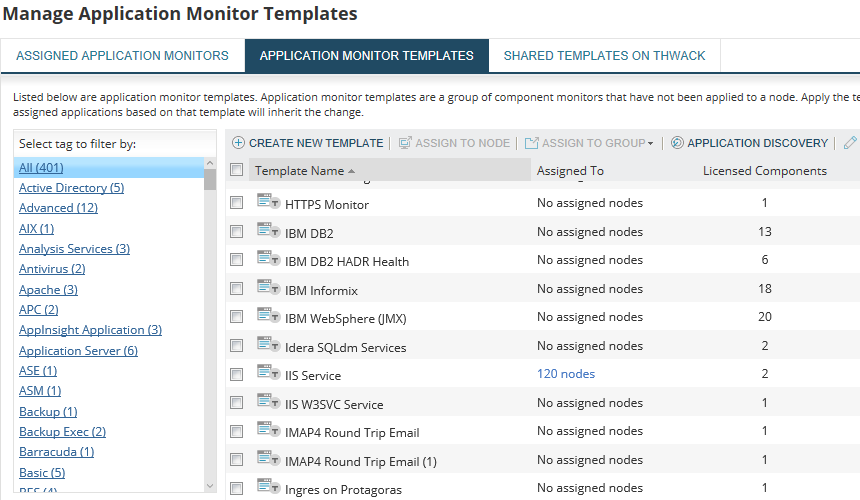Filter by the Active Directory (5) tag

pos(71,188)
